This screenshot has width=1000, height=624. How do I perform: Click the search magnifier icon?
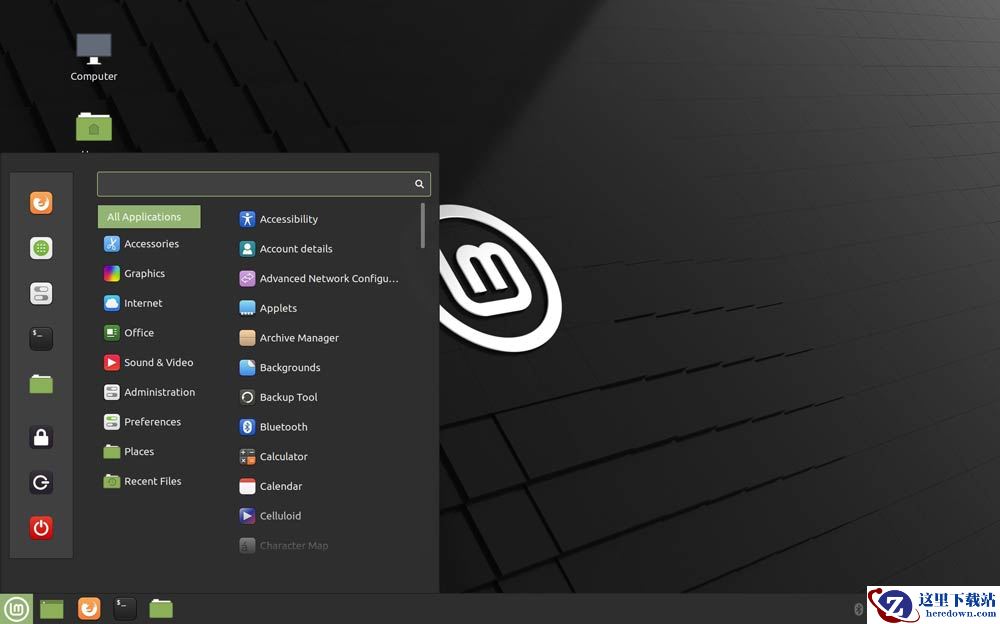click(419, 184)
